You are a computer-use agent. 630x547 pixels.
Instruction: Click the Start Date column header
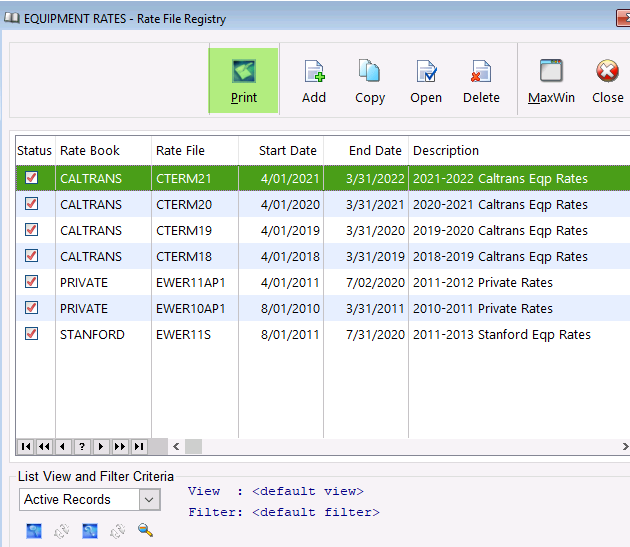click(x=281, y=151)
